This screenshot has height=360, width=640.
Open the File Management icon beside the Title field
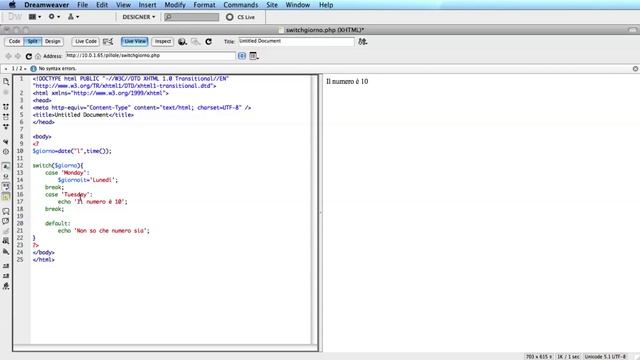pos(362,41)
